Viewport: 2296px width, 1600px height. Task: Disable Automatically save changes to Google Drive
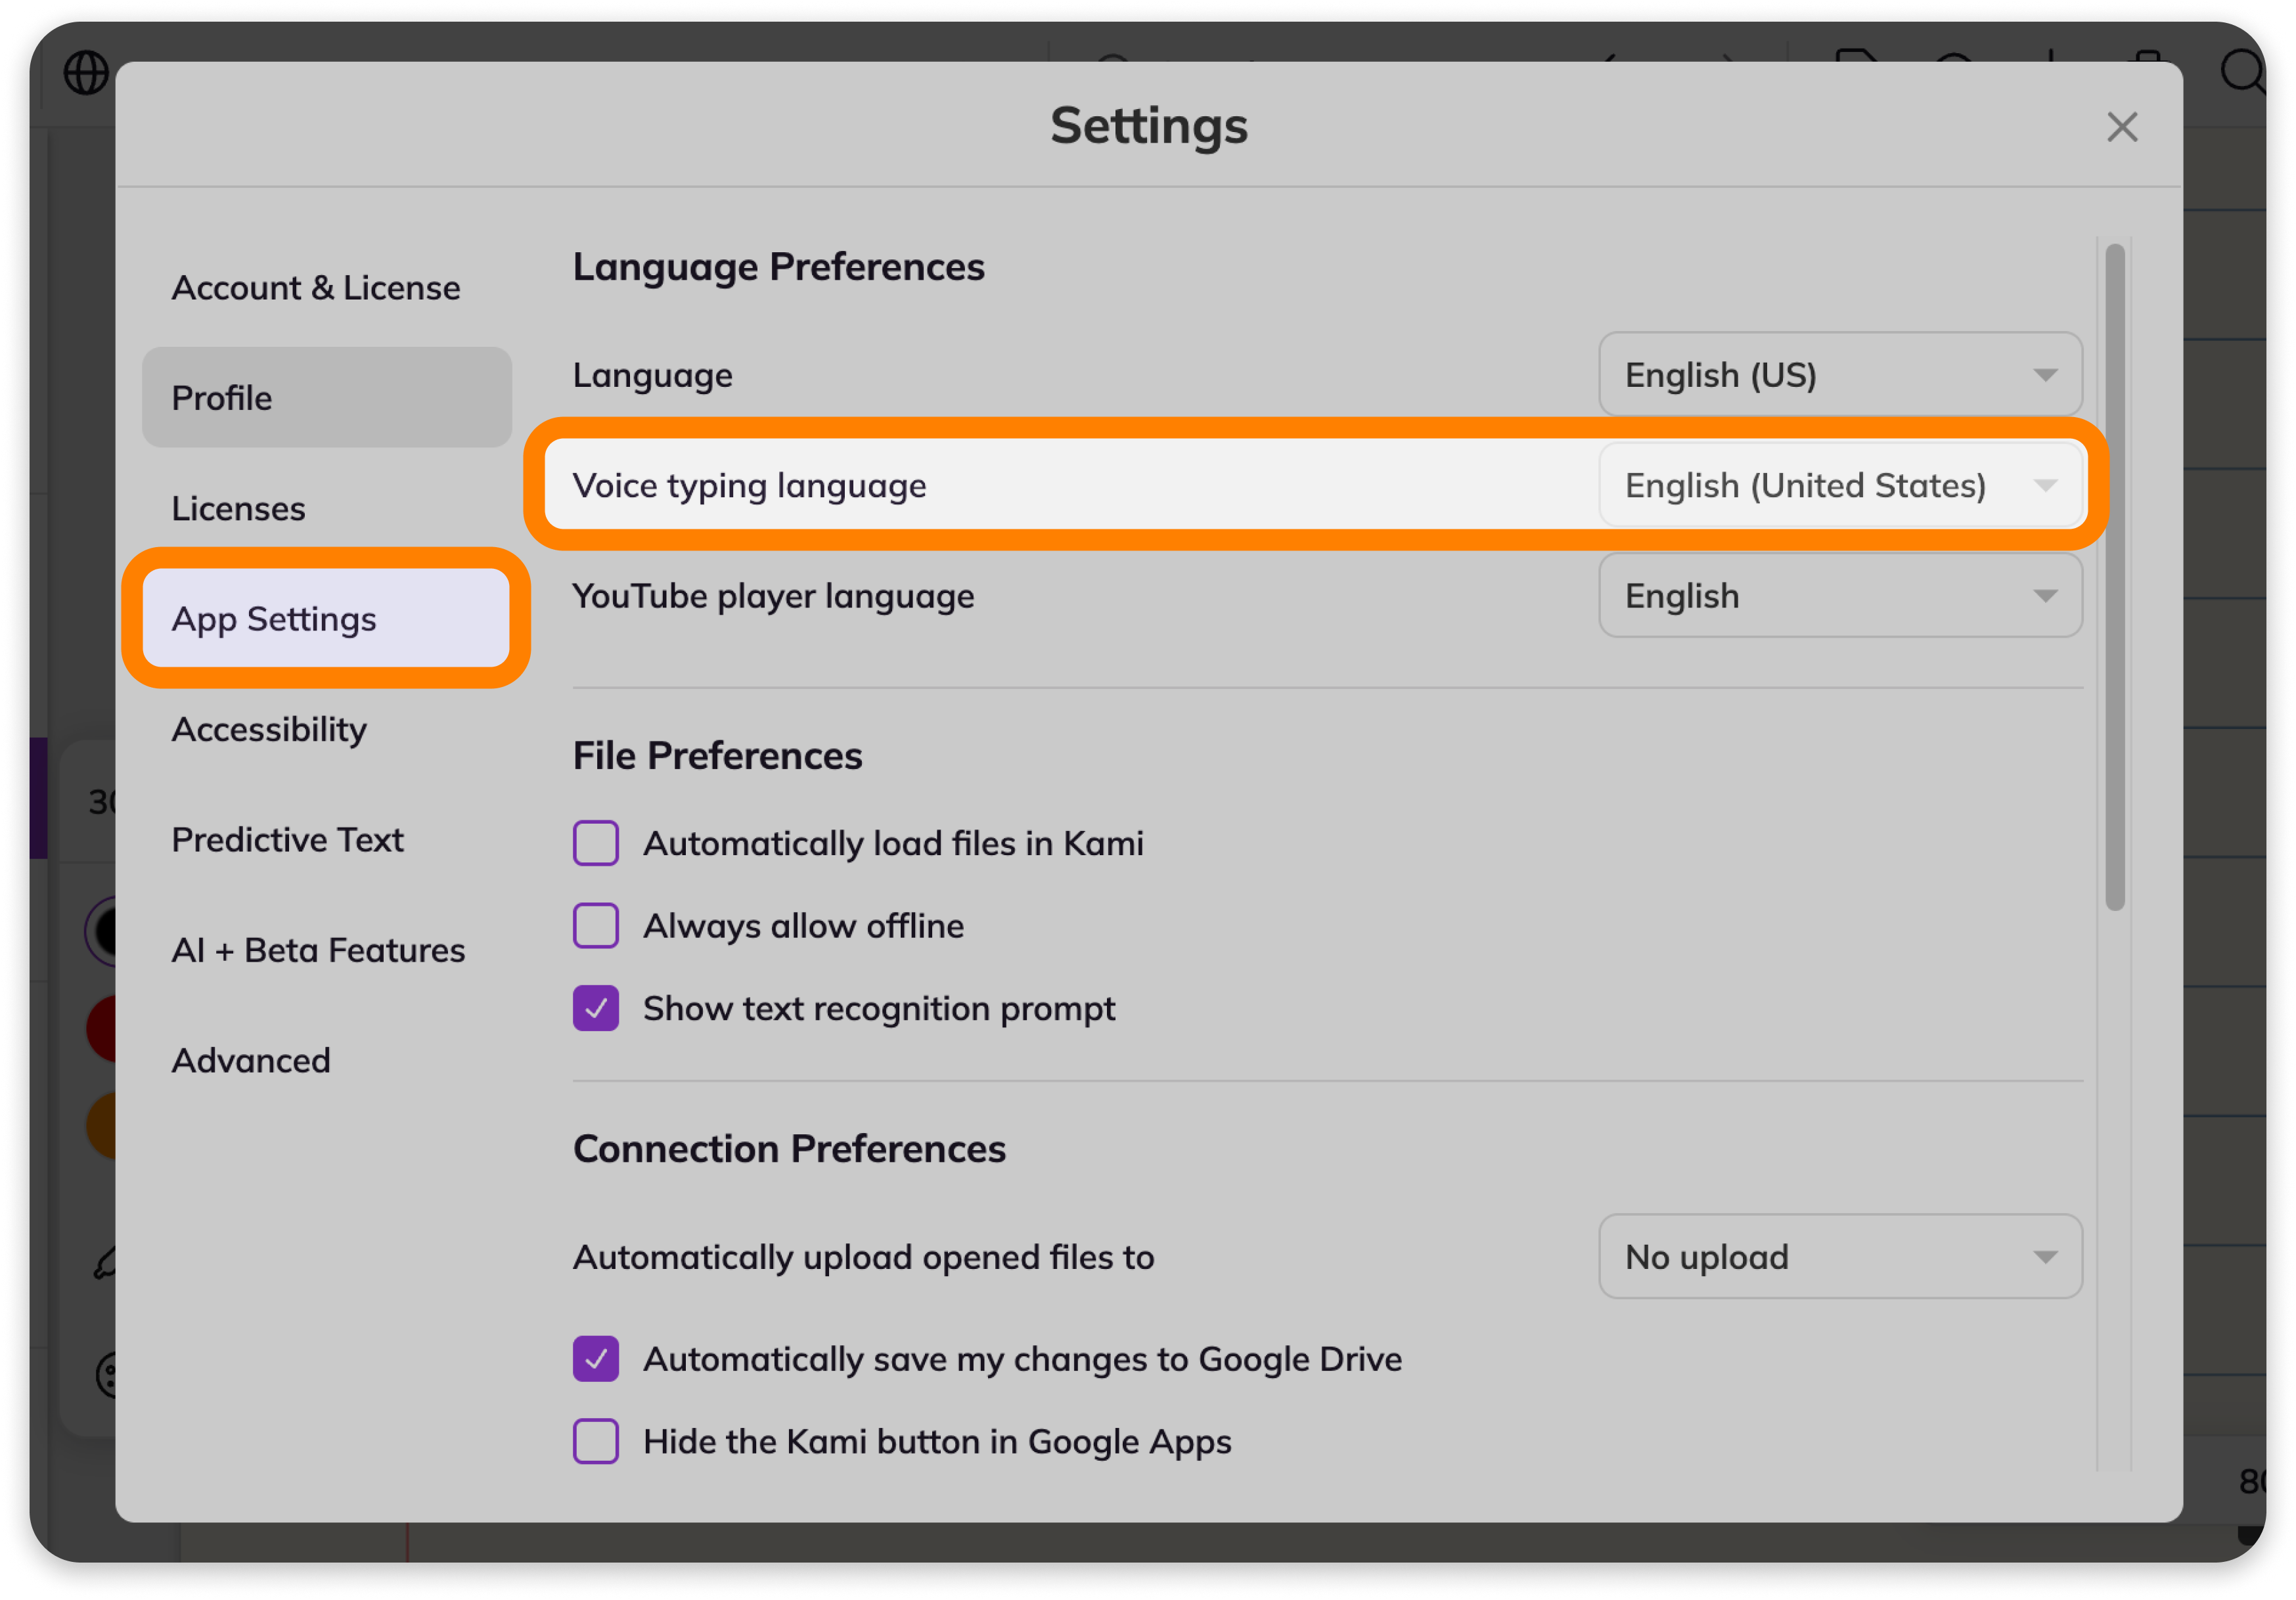(x=596, y=1359)
